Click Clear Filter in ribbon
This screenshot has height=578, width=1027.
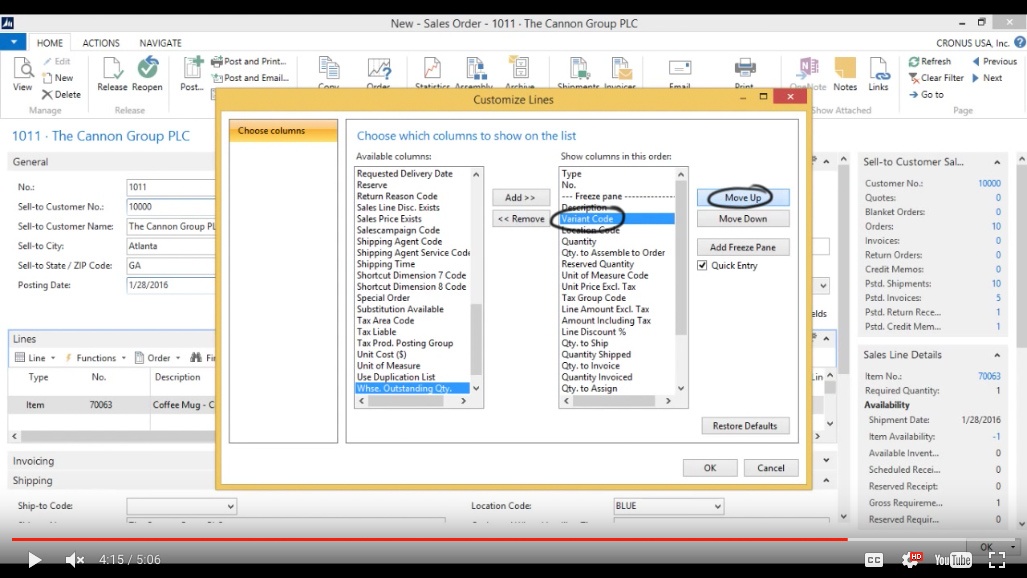click(936, 77)
